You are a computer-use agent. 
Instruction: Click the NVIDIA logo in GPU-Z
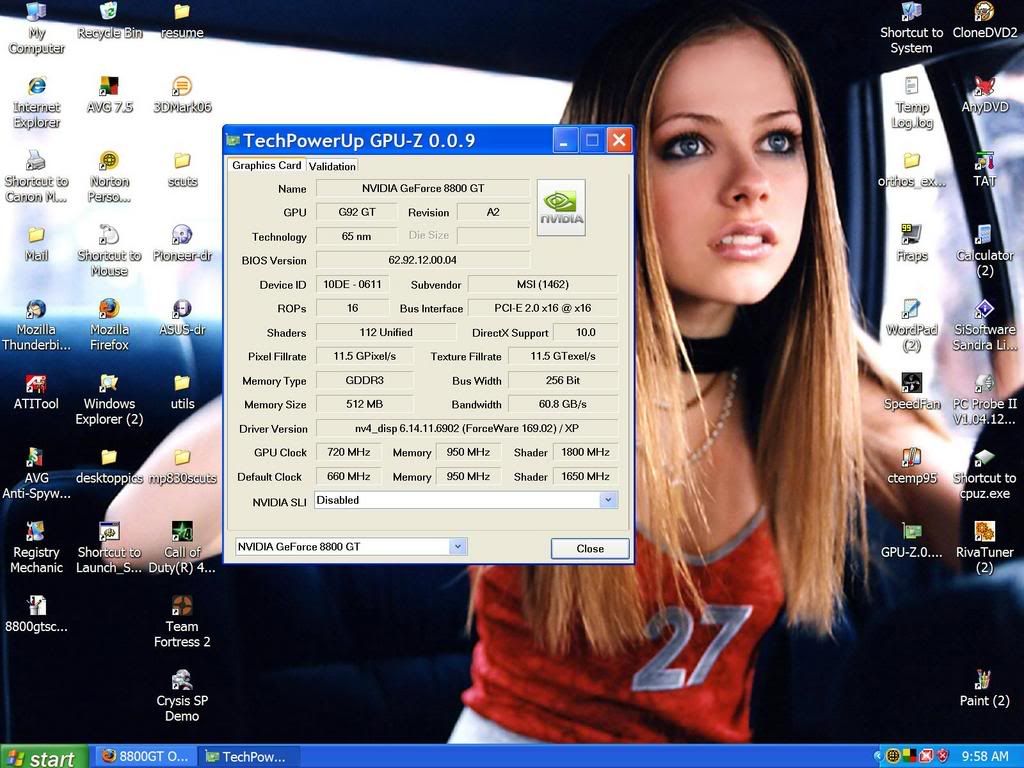coord(561,207)
